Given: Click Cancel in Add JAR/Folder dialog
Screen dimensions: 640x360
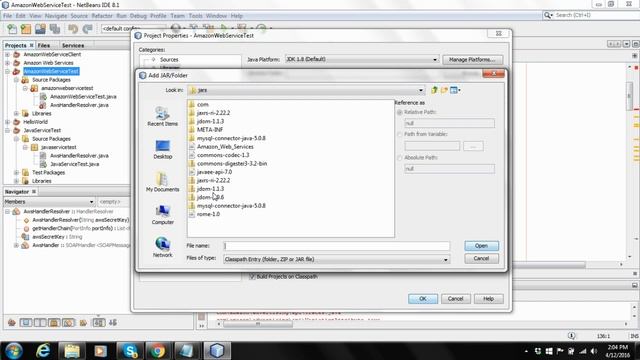Looking at the screenshot, I should point(481,258).
